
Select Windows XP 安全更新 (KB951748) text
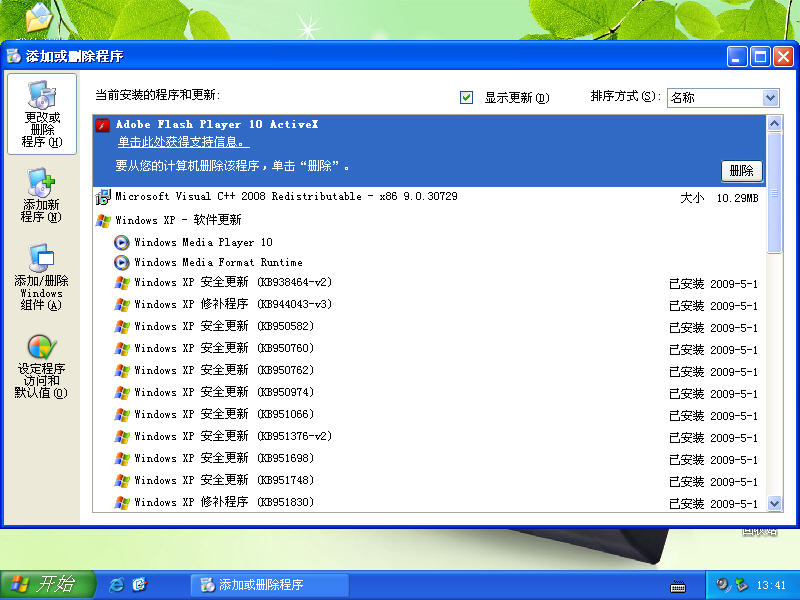[x=224, y=481]
